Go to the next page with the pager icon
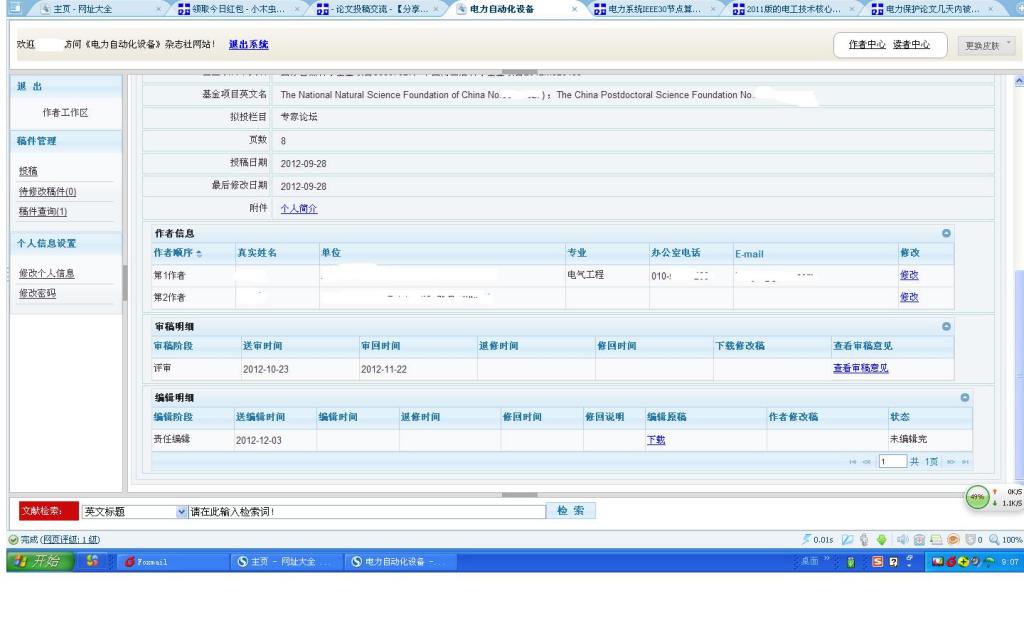The height and width of the screenshot is (640, 1024). 951,462
